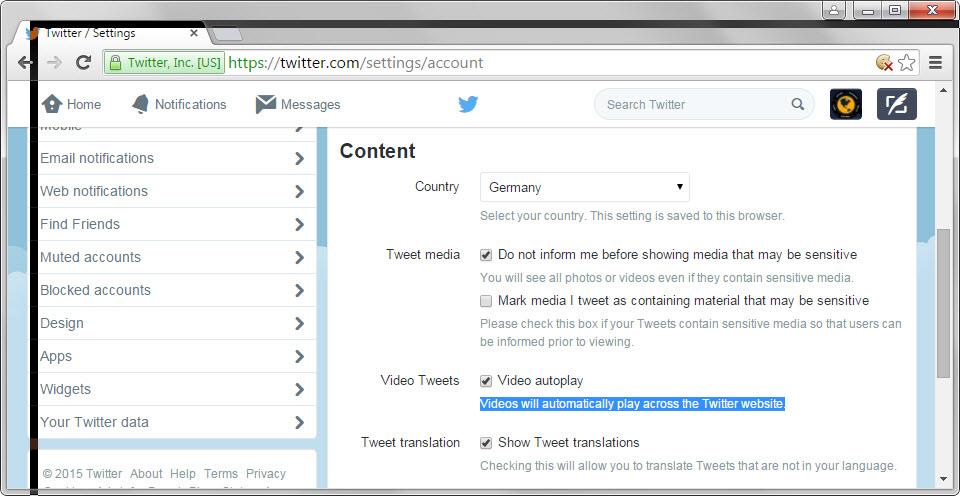
Task: Click chevron next to Web notifications
Action: 299,192
